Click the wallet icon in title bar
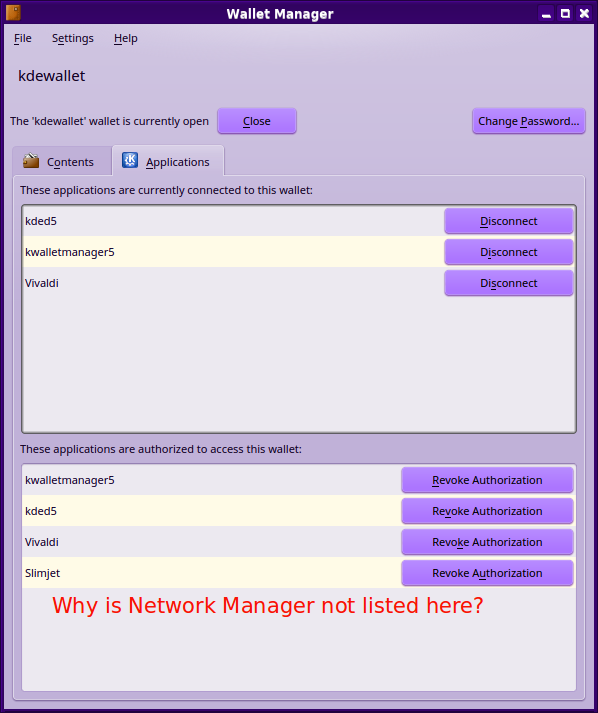This screenshot has height=713, width=598. click(14, 13)
